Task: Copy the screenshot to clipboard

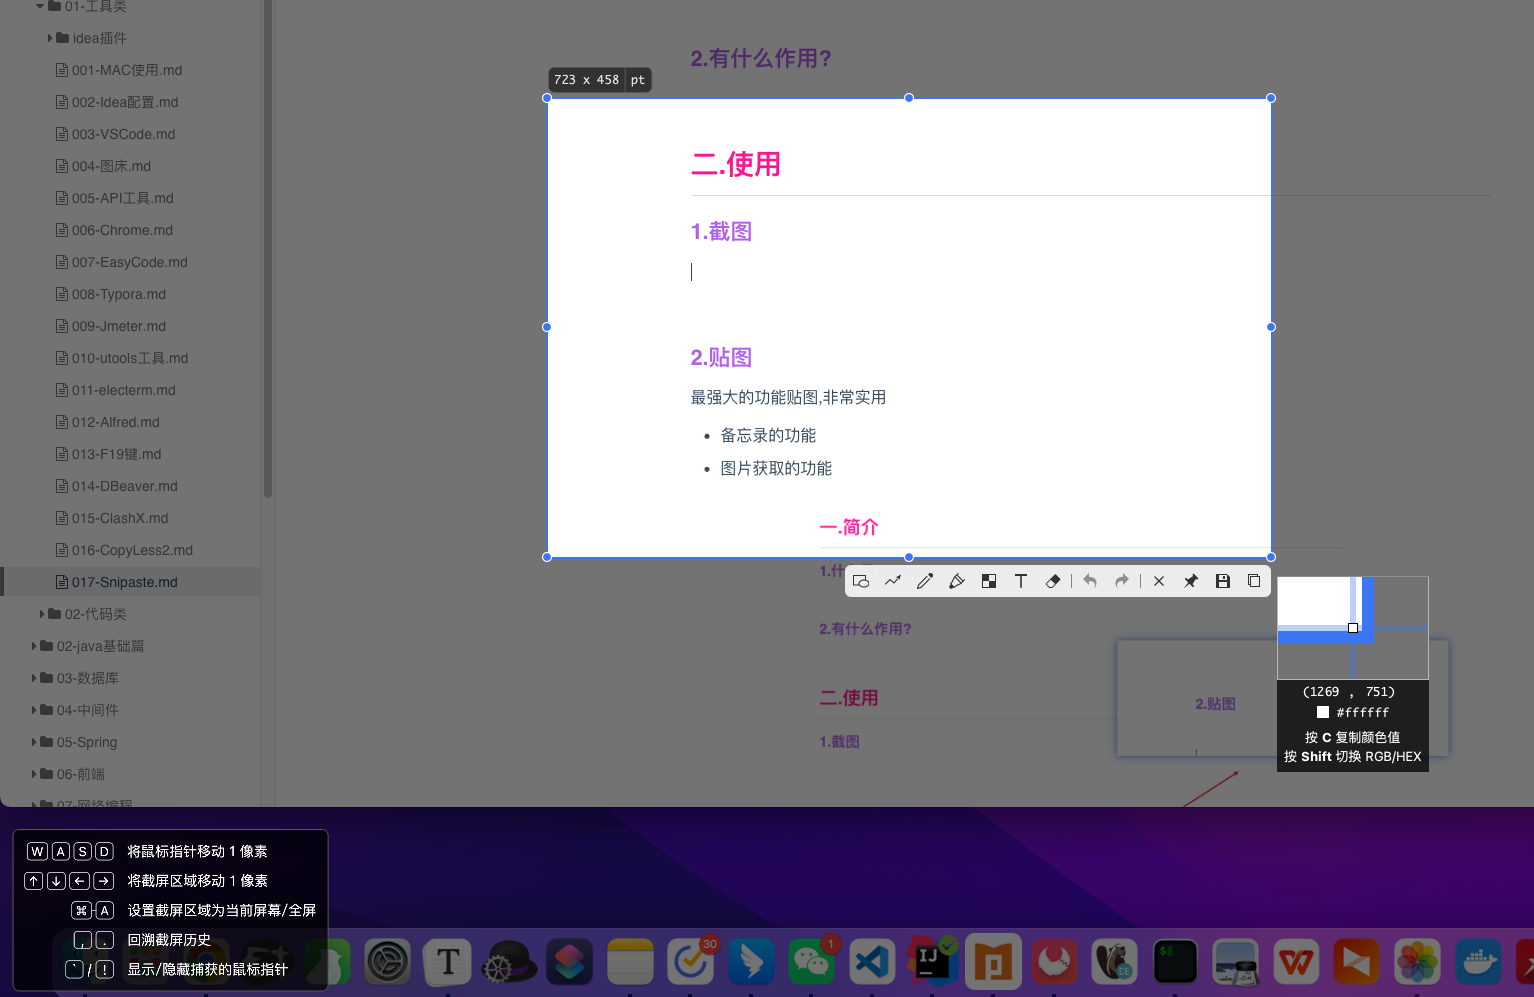Action: coord(1254,581)
